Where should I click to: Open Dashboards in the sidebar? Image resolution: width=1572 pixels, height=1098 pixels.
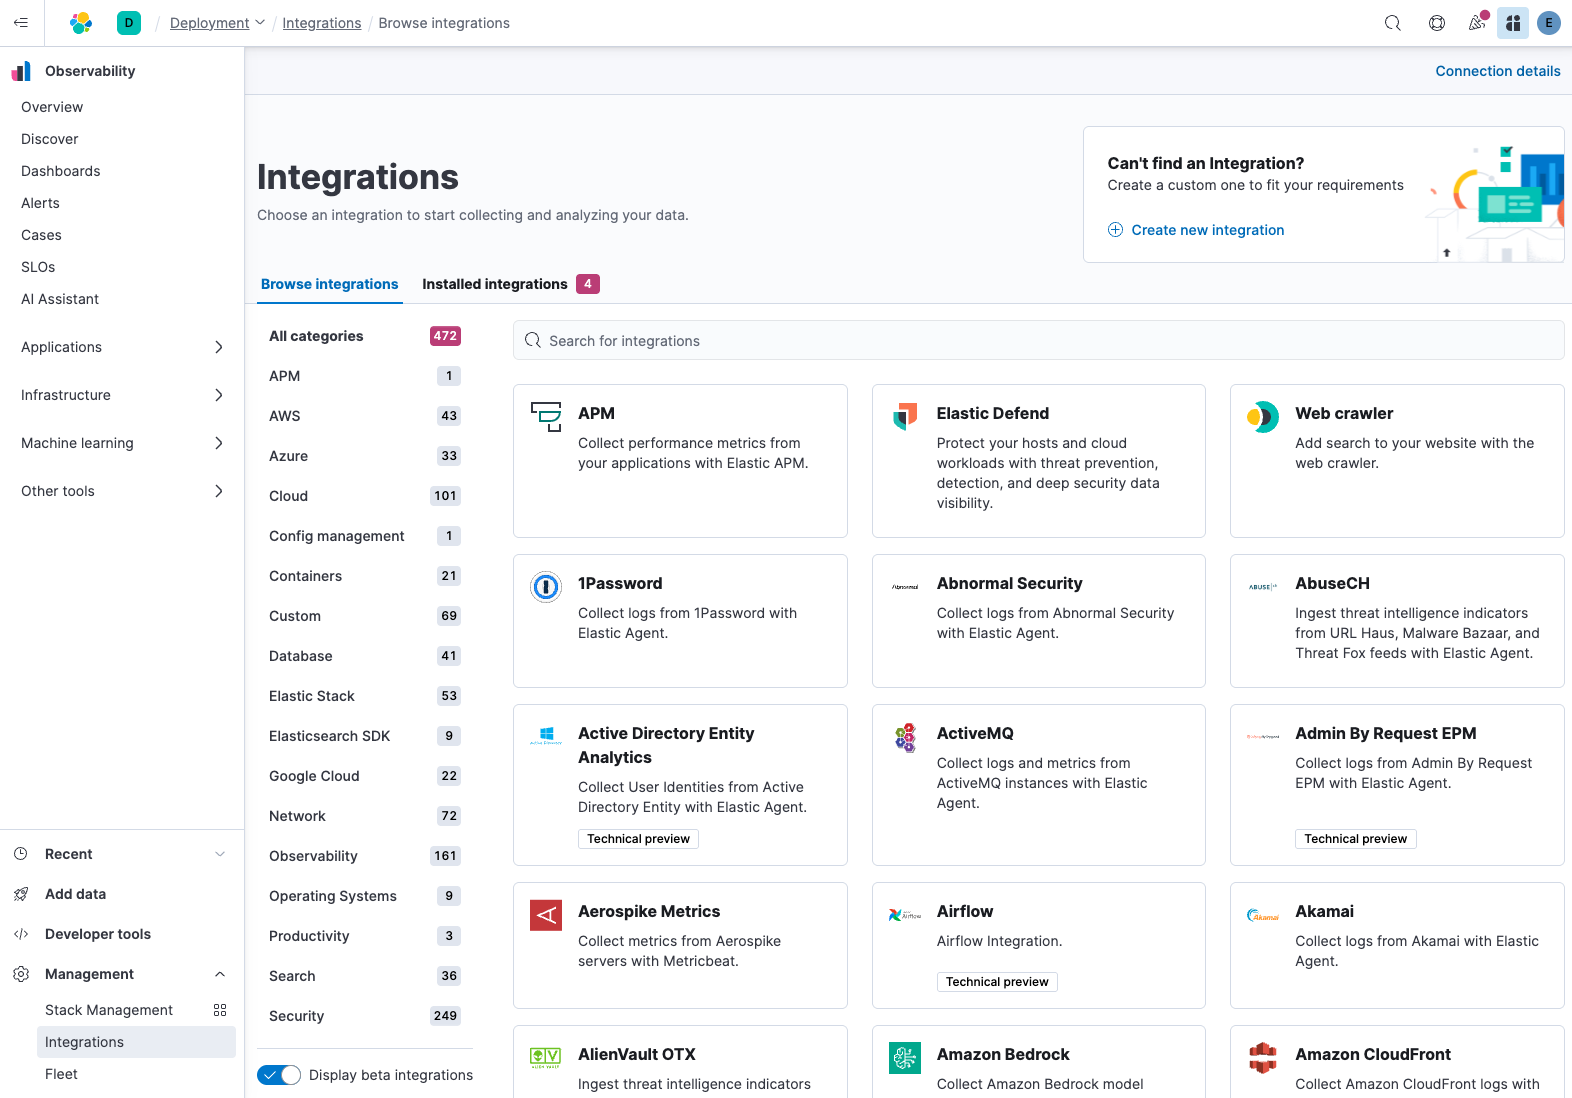tap(61, 171)
